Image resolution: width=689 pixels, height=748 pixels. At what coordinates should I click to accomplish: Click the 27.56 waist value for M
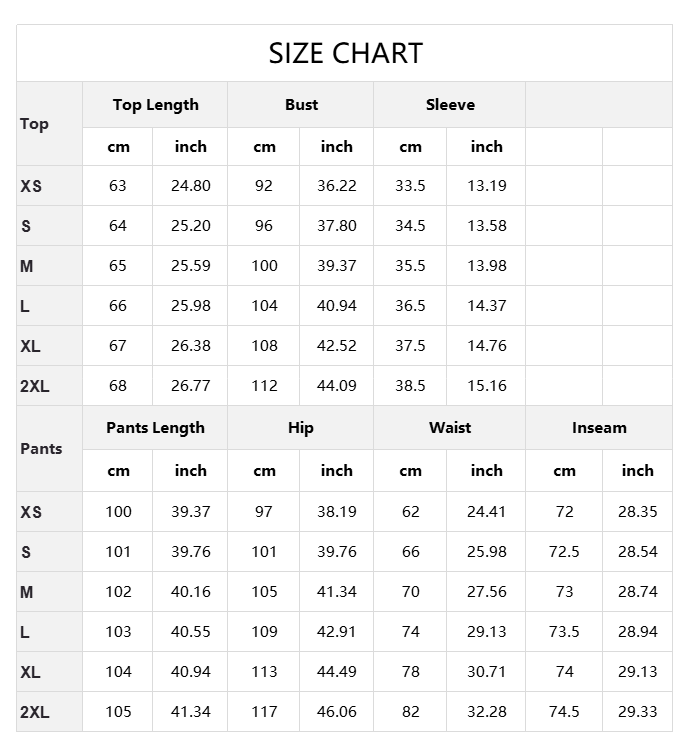(487, 592)
